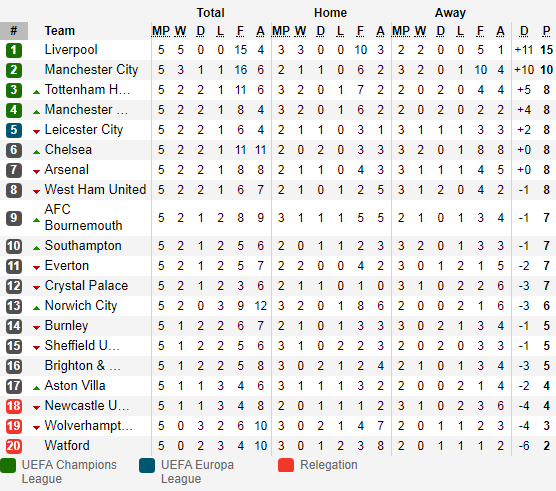Open the Manchester City team link
The image size is (556, 491).
pos(91,69)
